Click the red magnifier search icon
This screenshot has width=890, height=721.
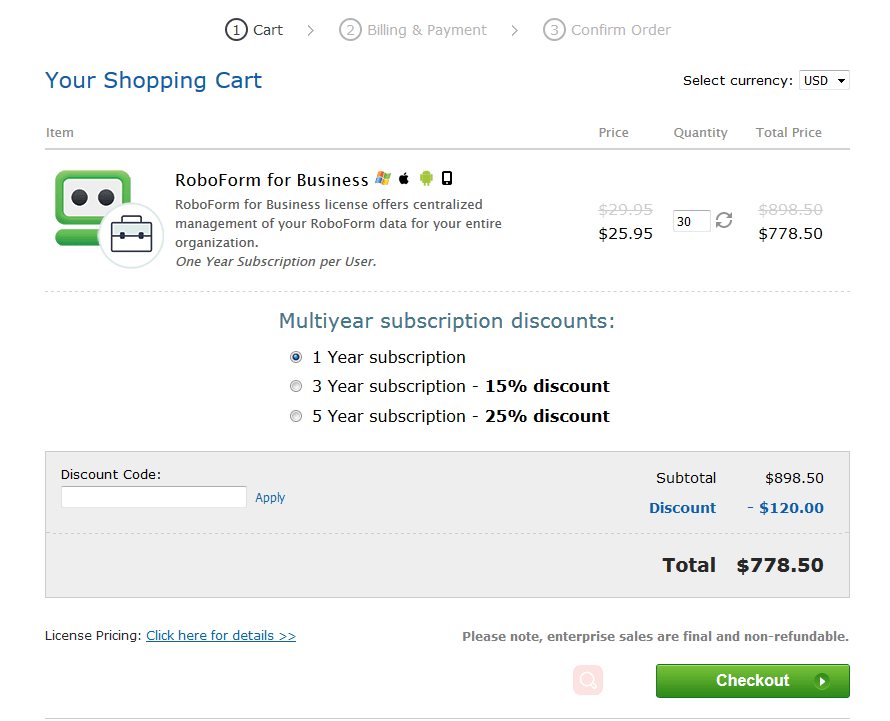(x=588, y=680)
